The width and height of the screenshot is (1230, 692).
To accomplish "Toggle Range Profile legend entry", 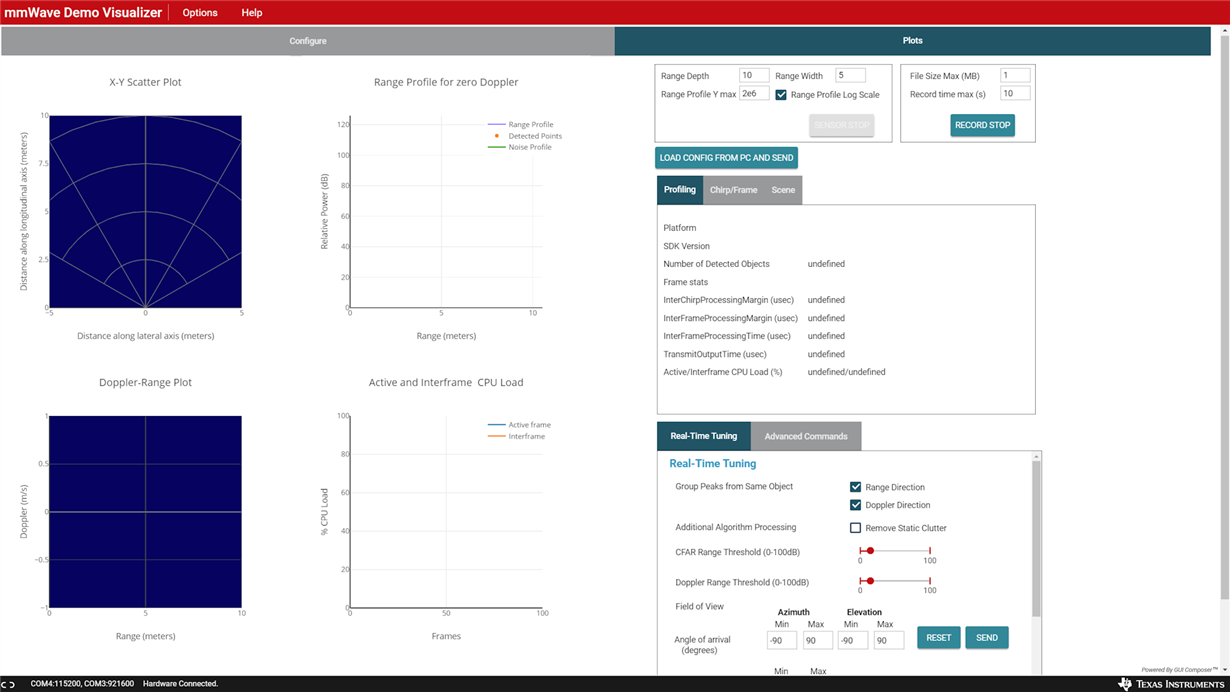I will (x=520, y=125).
